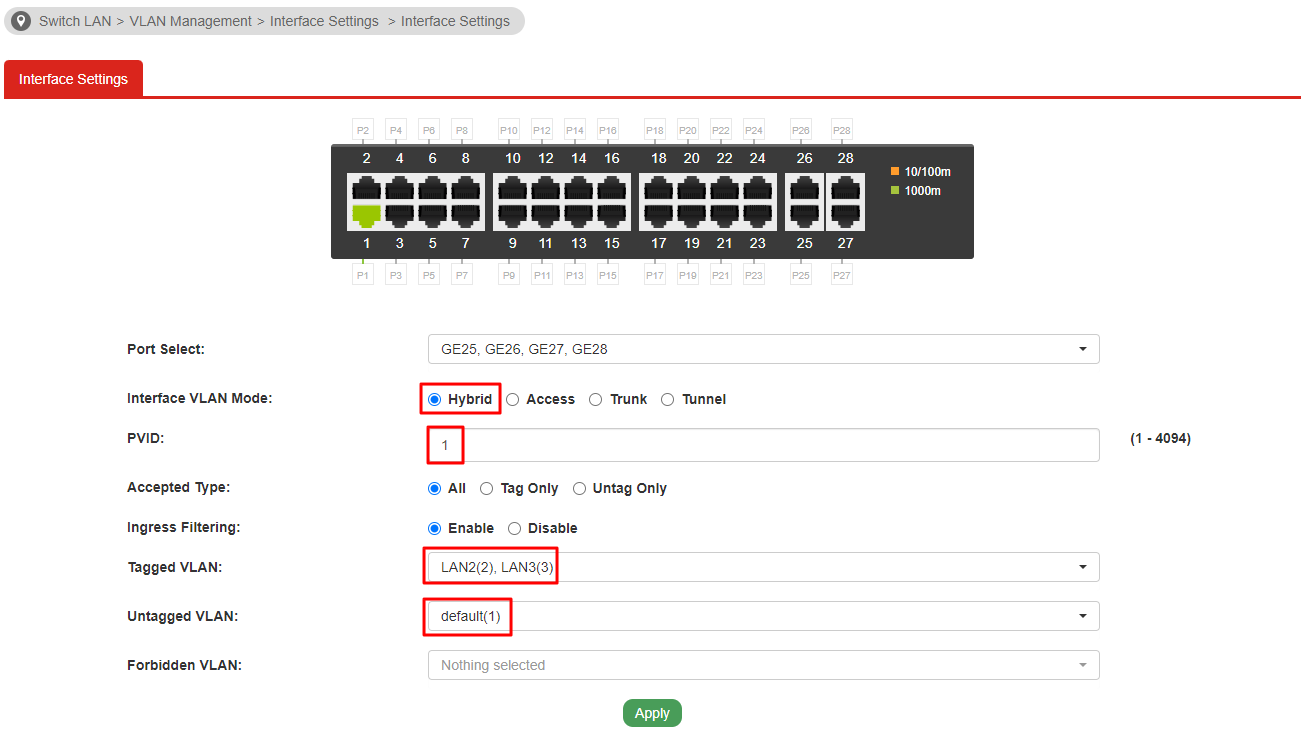This screenshot has height=748, width=1311.
Task: Click the PVID input field
Action: point(763,445)
